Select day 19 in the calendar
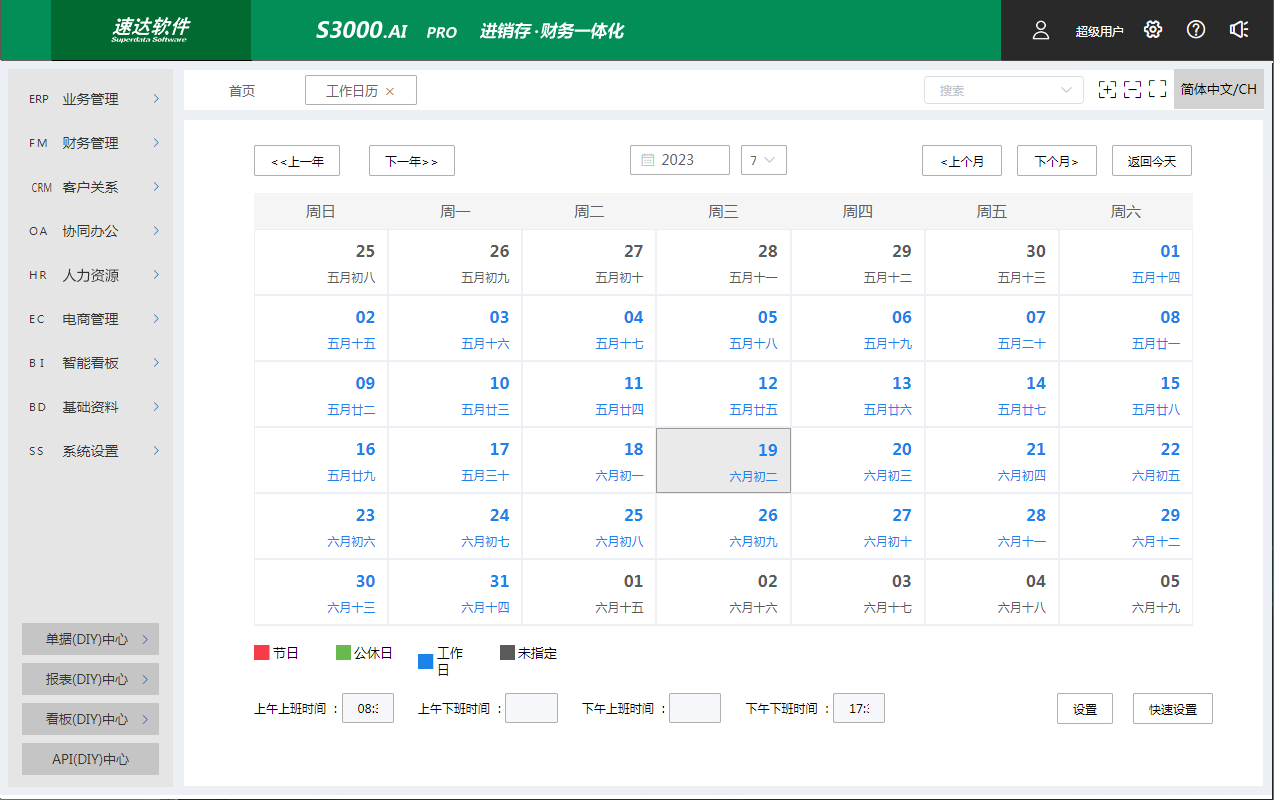 (x=723, y=460)
